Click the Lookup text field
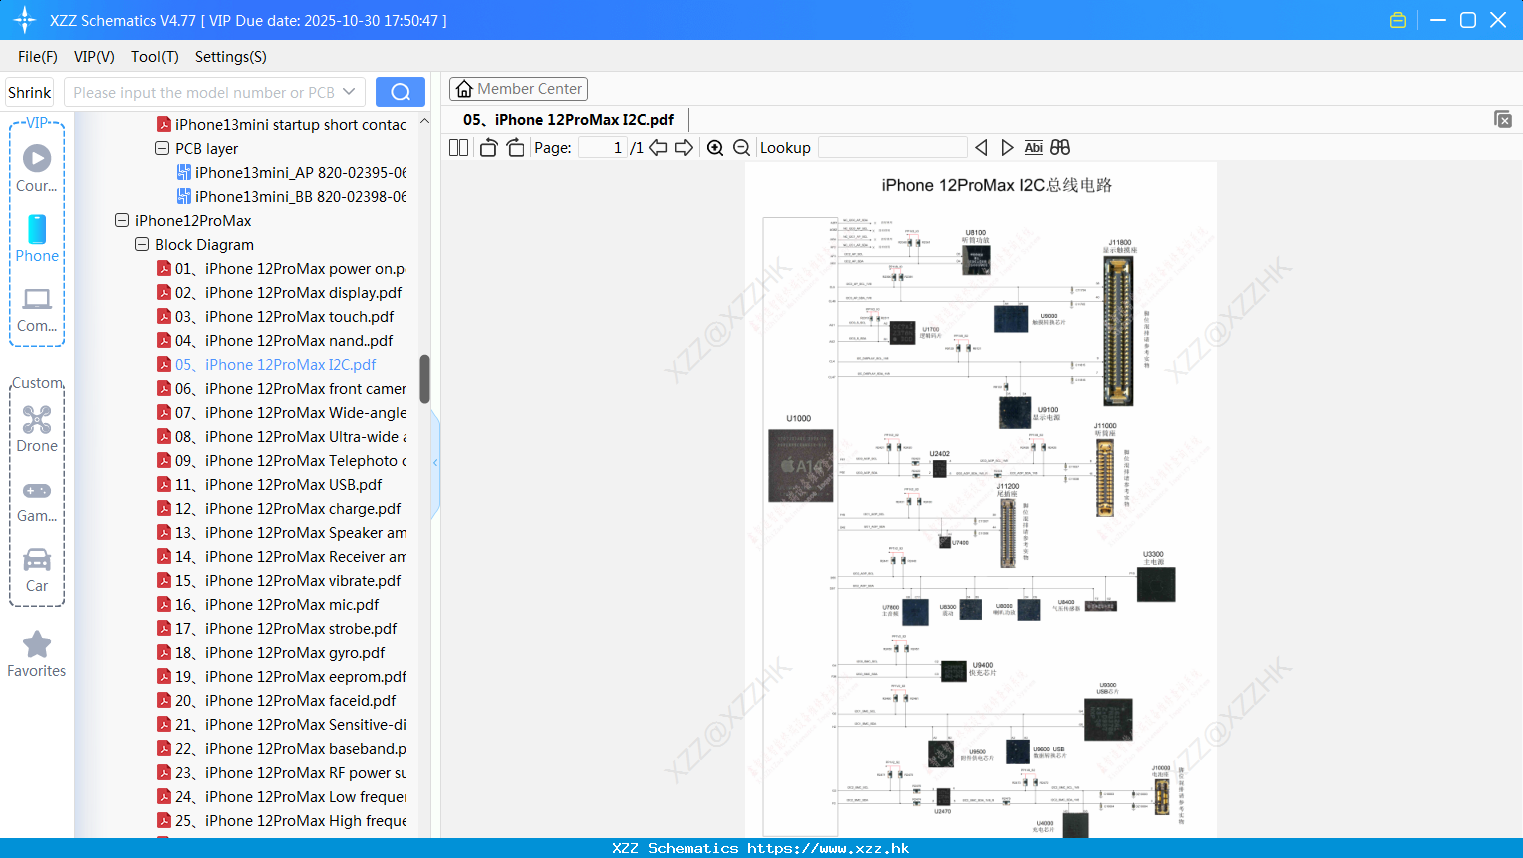 [892, 147]
